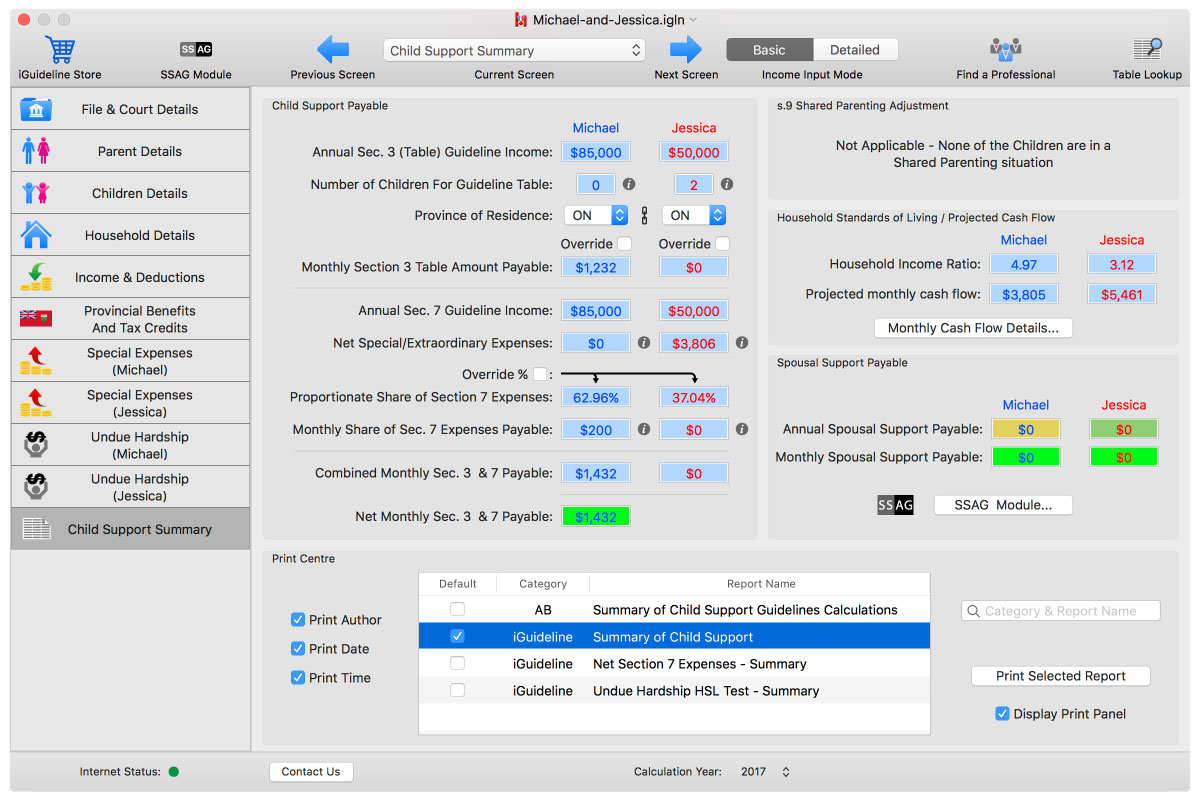Click the Monthly Cash Flow Details button

tap(973, 328)
